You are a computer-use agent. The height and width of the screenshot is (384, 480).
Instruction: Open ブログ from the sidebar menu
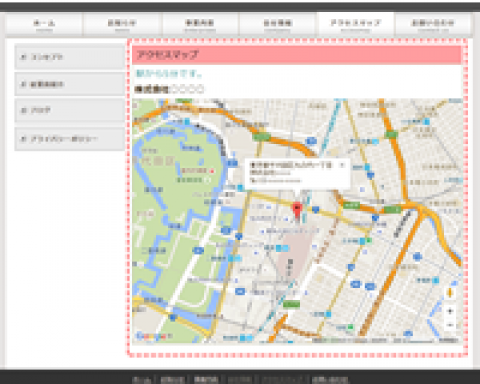[70, 110]
